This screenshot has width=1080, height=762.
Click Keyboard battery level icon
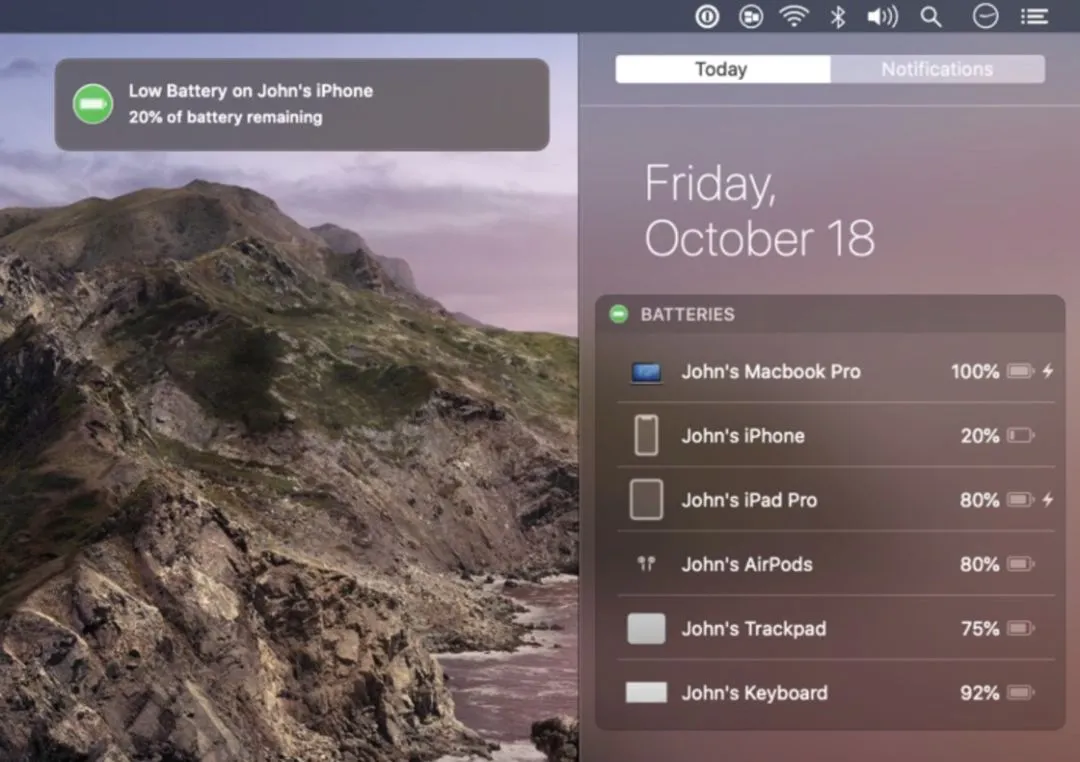1020,692
